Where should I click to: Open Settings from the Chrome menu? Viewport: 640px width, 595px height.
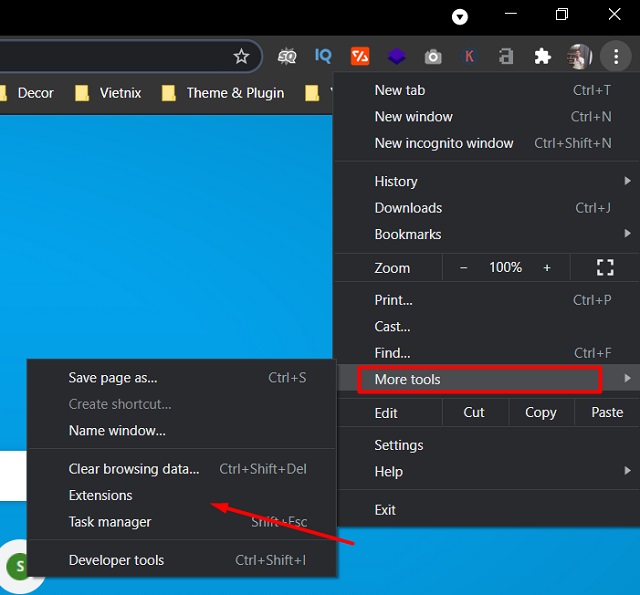487,445
